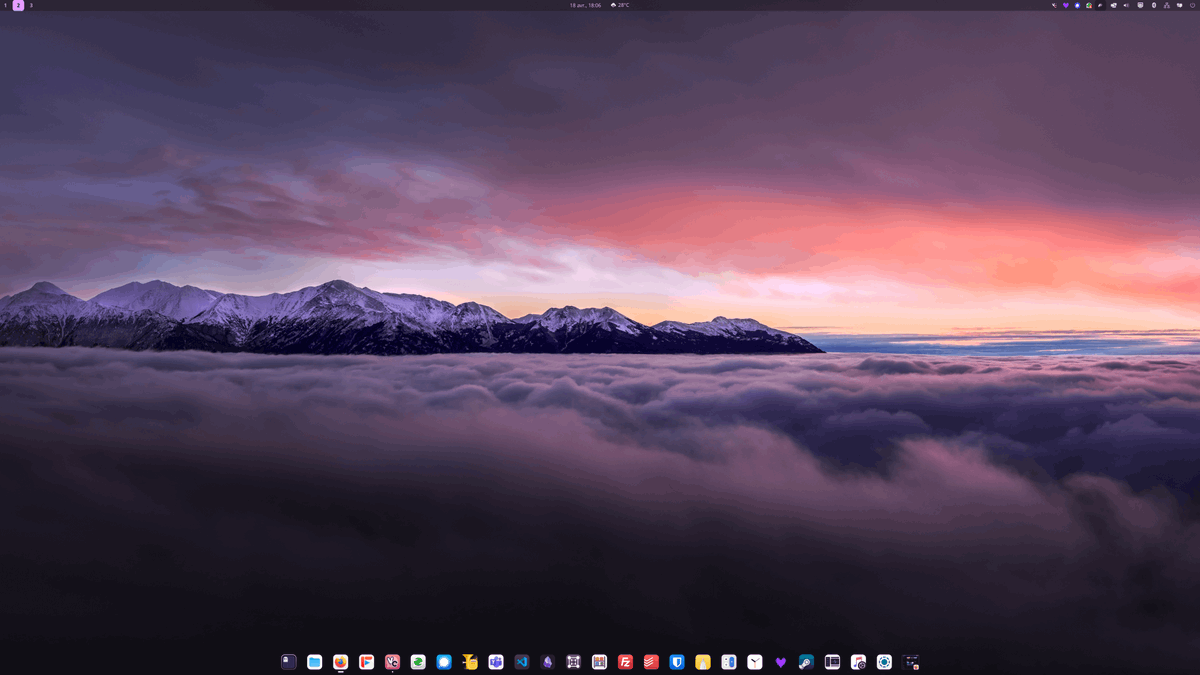The image size is (1200, 675).
Task: Open Microsoft Teams
Action: pos(494,661)
